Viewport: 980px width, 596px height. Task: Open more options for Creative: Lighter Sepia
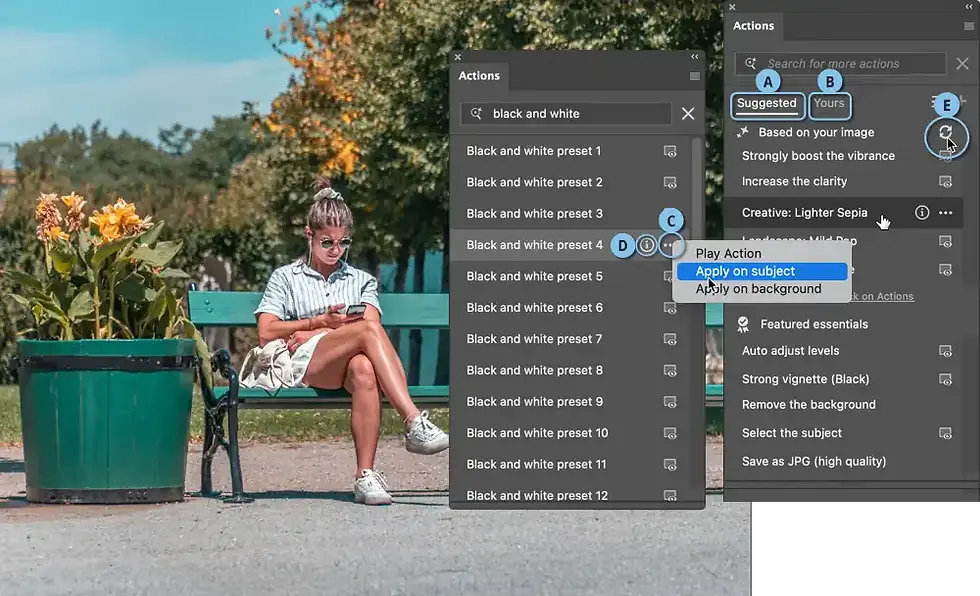[x=946, y=213]
